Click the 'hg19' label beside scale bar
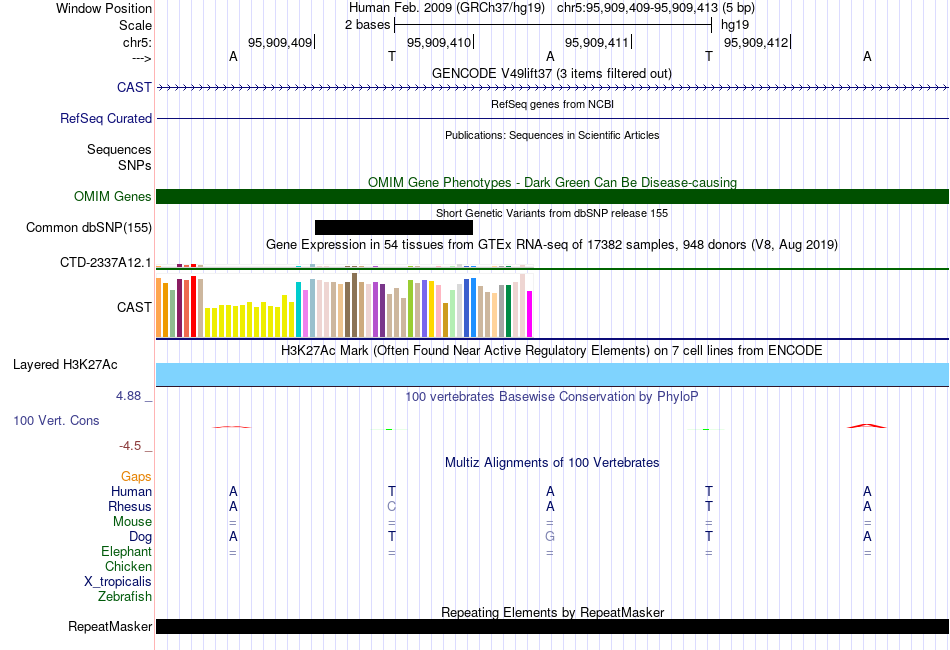The image size is (950, 650). point(735,25)
